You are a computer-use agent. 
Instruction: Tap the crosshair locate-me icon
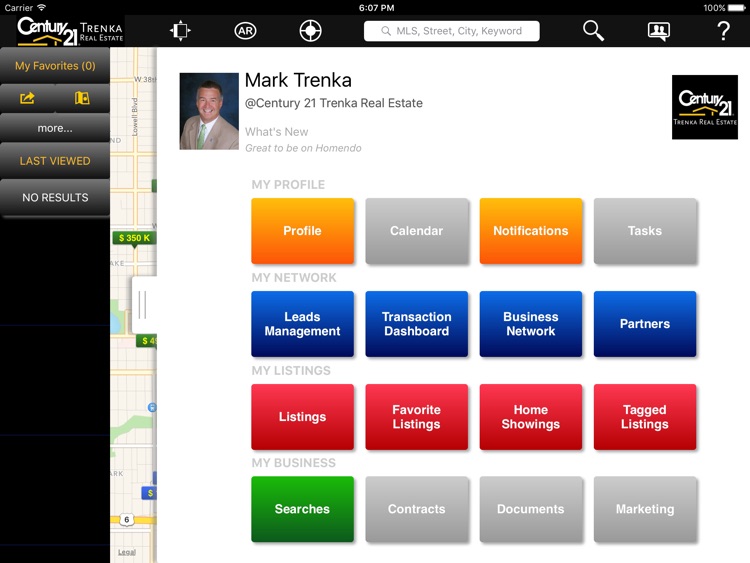coord(310,31)
